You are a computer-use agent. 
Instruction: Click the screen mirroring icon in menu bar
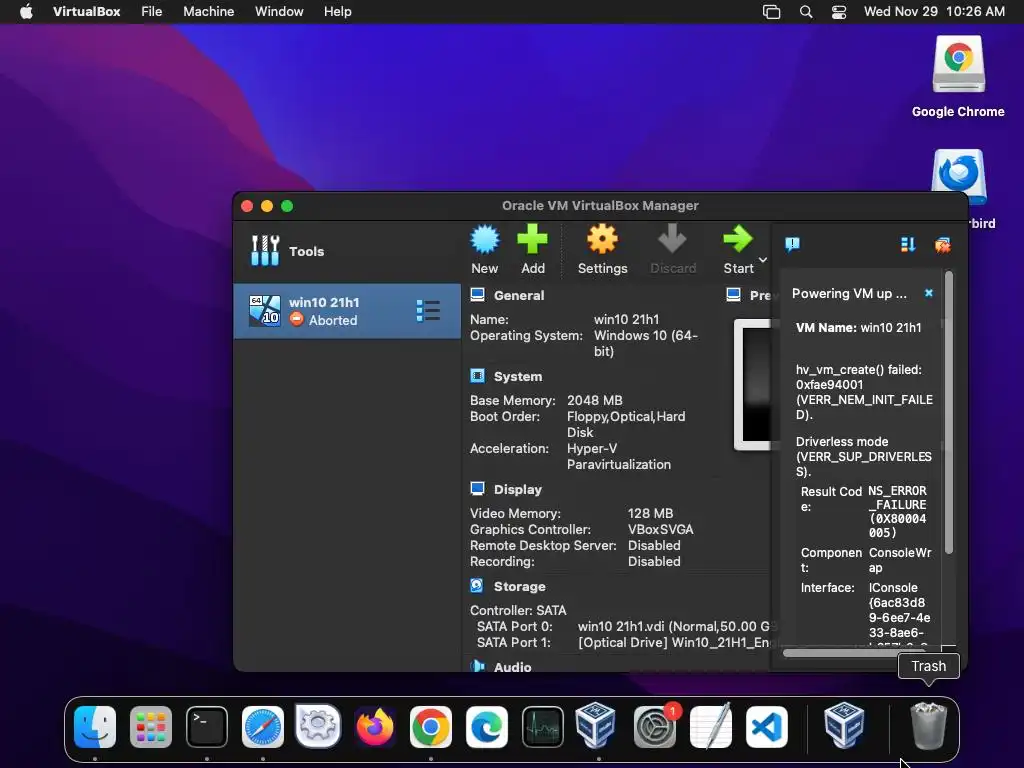click(x=771, y=12)
